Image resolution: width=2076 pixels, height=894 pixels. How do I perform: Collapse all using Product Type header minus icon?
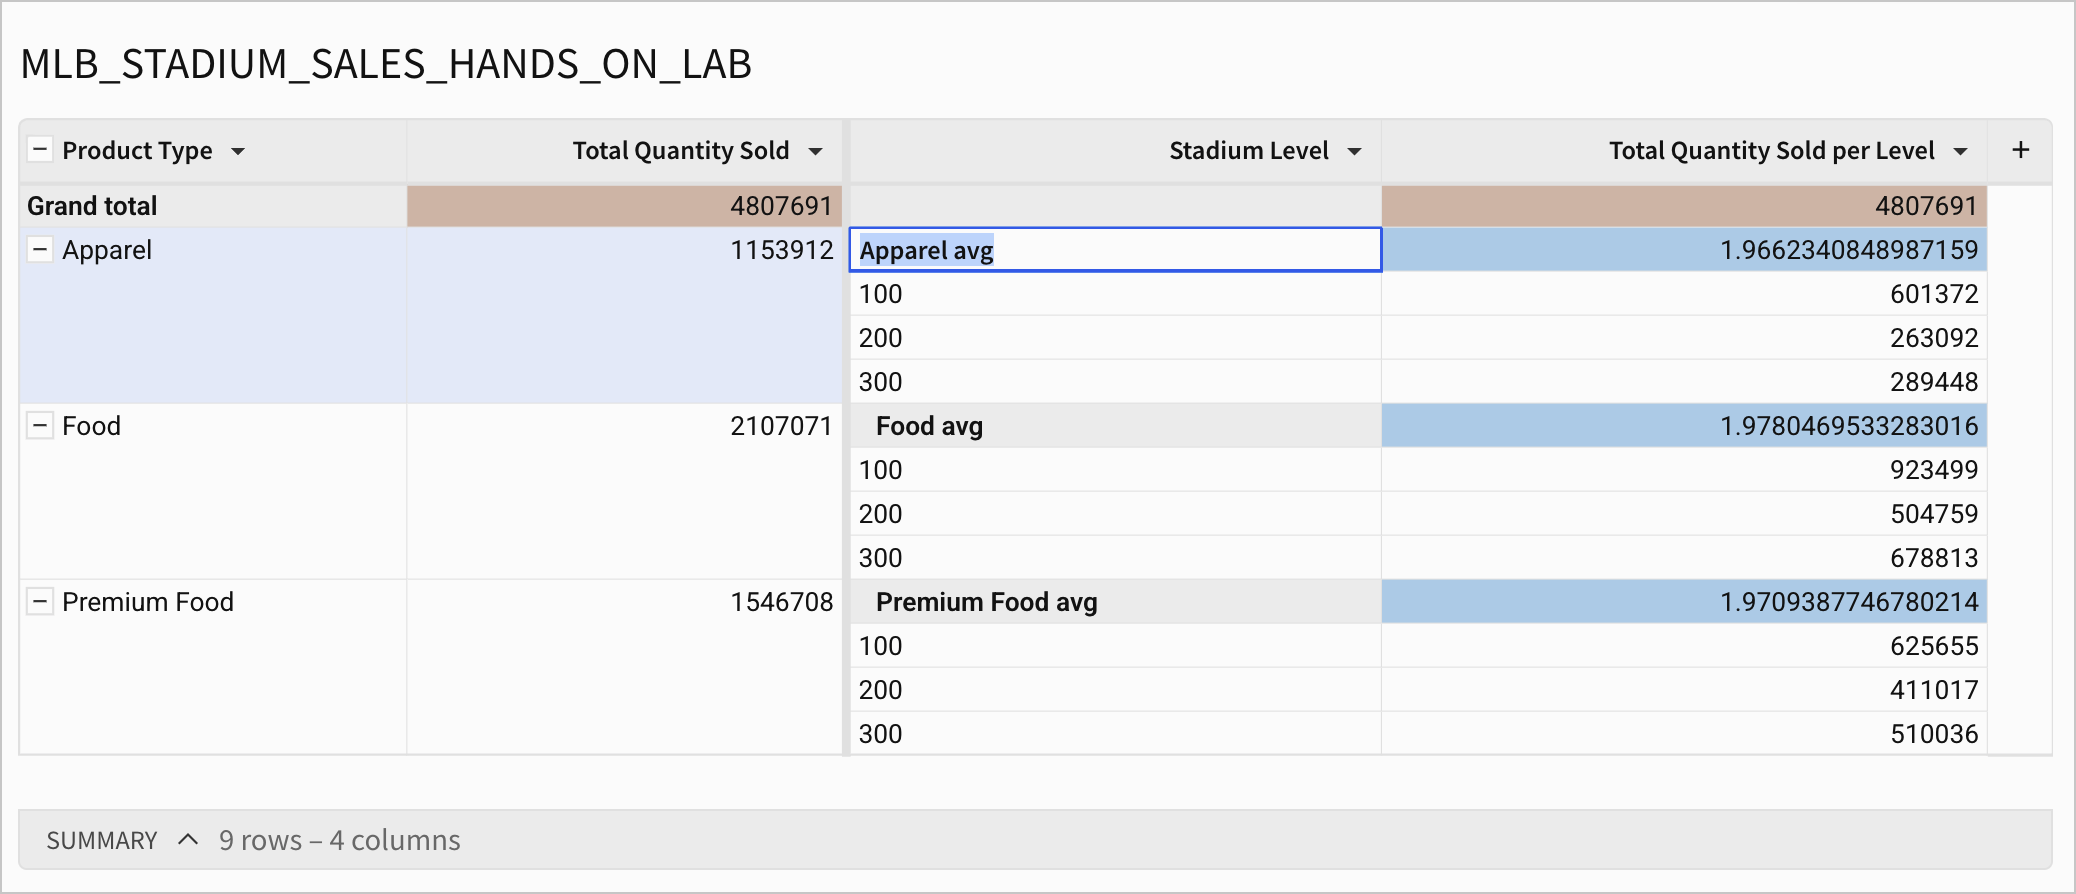point(40,150)
